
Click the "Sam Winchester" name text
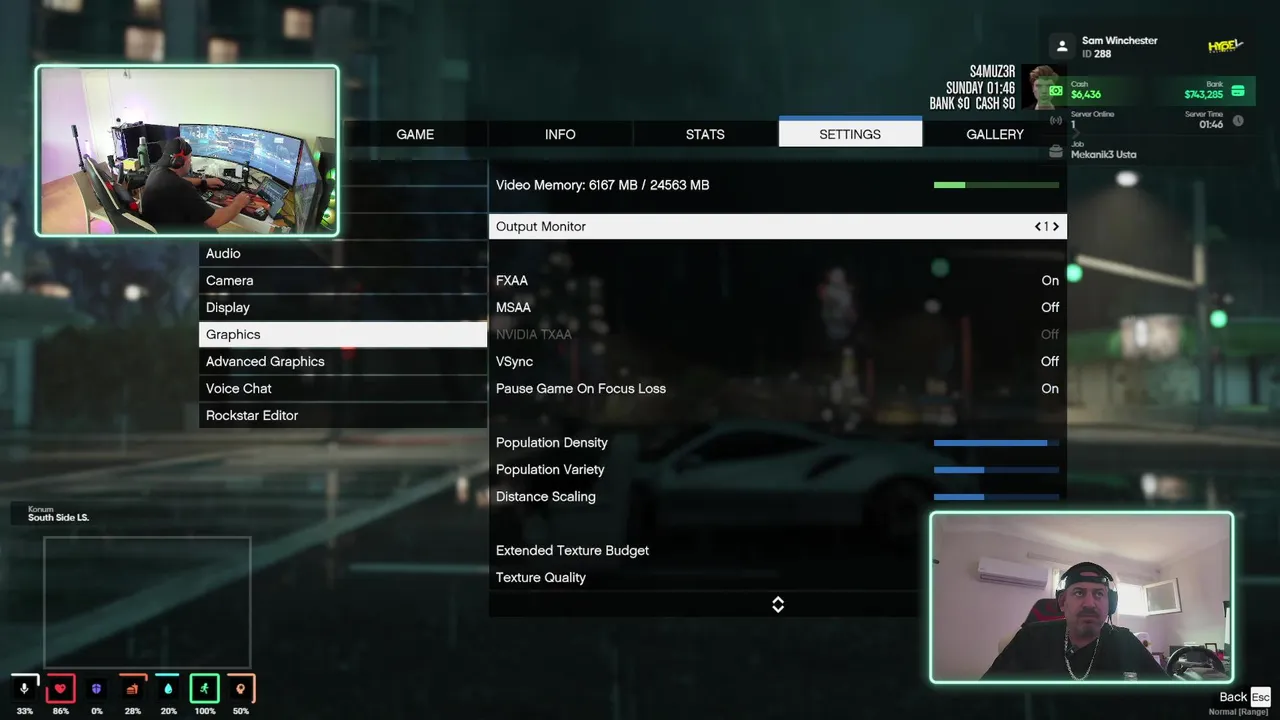1119,41
